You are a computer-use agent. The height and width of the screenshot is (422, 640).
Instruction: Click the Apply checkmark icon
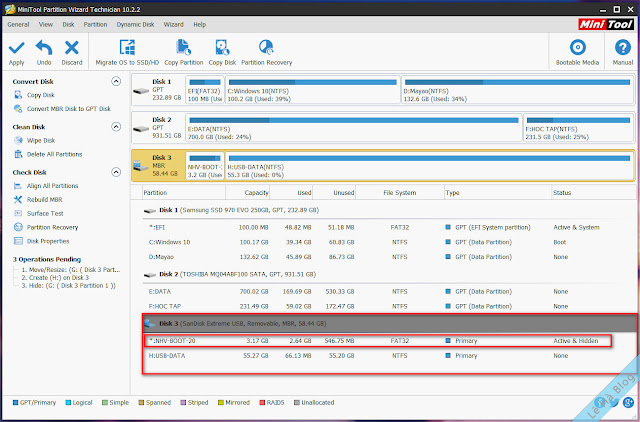17,48
